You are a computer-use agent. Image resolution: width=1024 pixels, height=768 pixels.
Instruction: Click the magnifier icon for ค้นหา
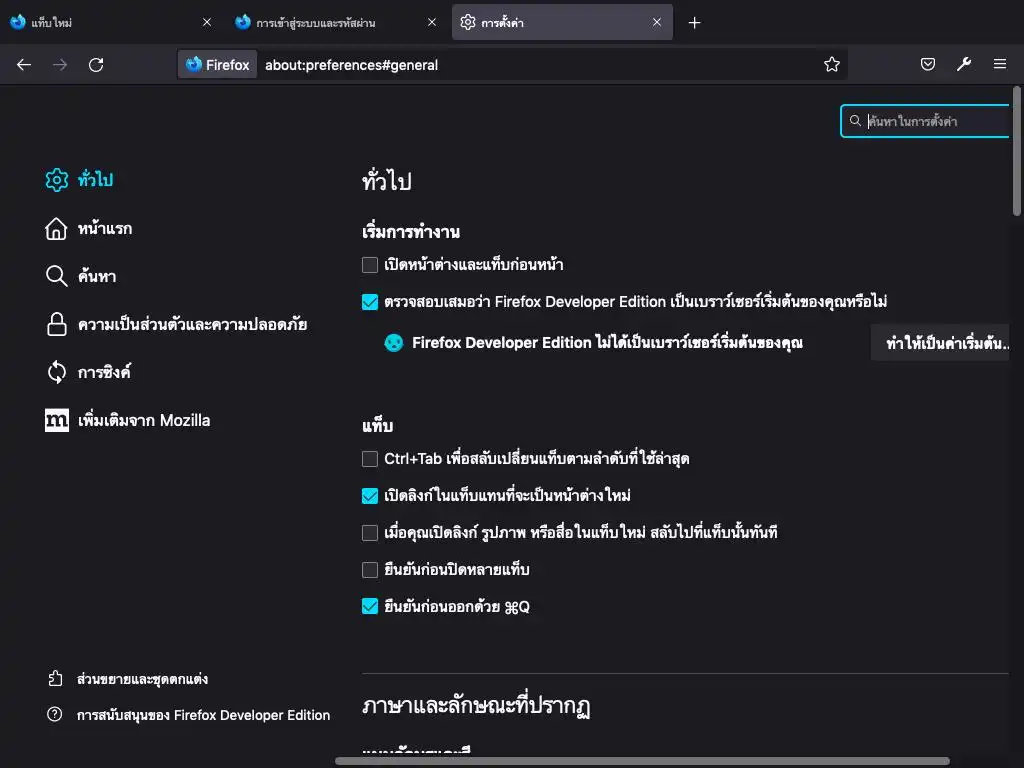(x=56, y=276)
